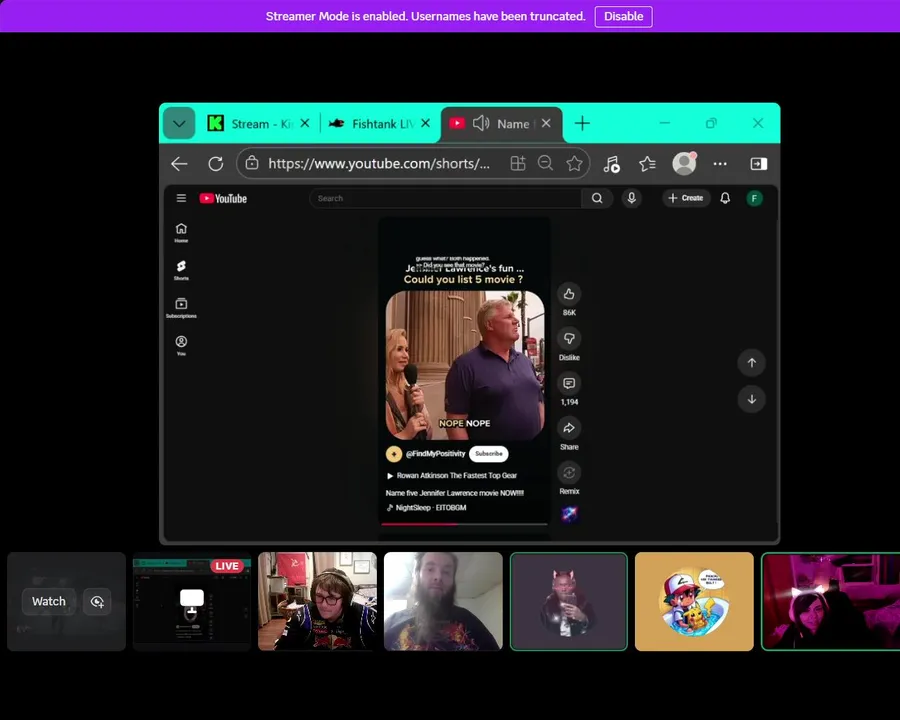Go to next short with down arrow

[751, 400]
